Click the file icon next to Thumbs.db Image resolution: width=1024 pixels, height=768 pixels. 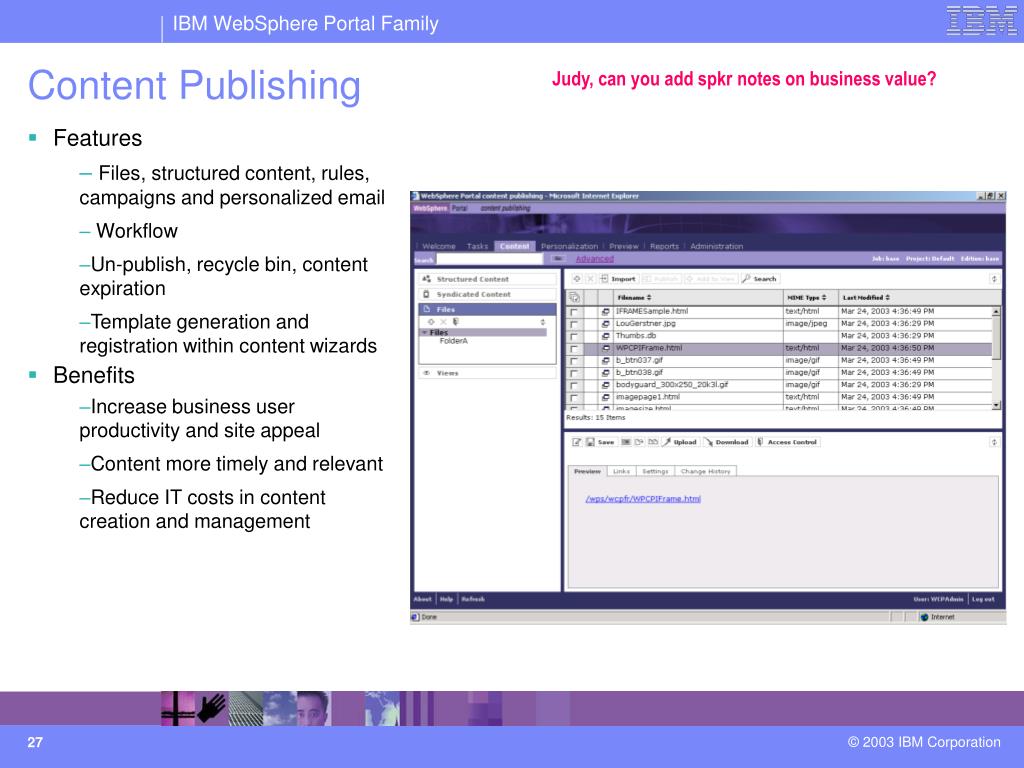point(605,336)
